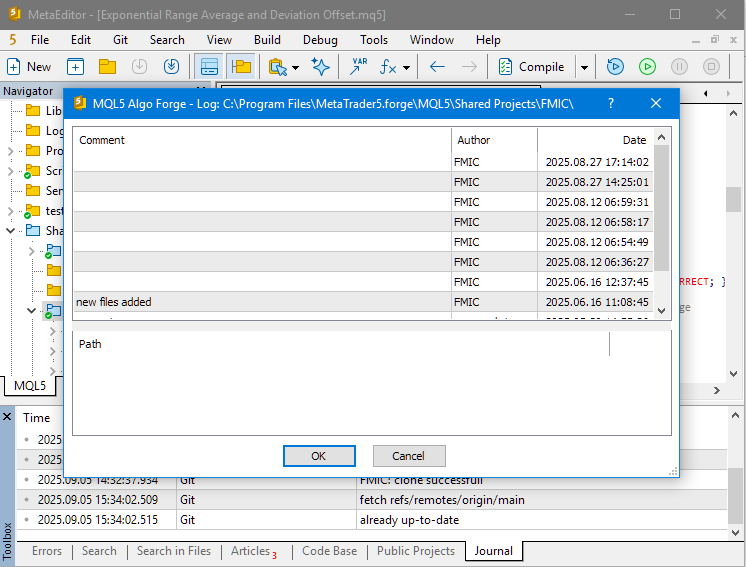Click the fx function list icon
Viewport: 746px width, 567px height.
pos(388,67)
